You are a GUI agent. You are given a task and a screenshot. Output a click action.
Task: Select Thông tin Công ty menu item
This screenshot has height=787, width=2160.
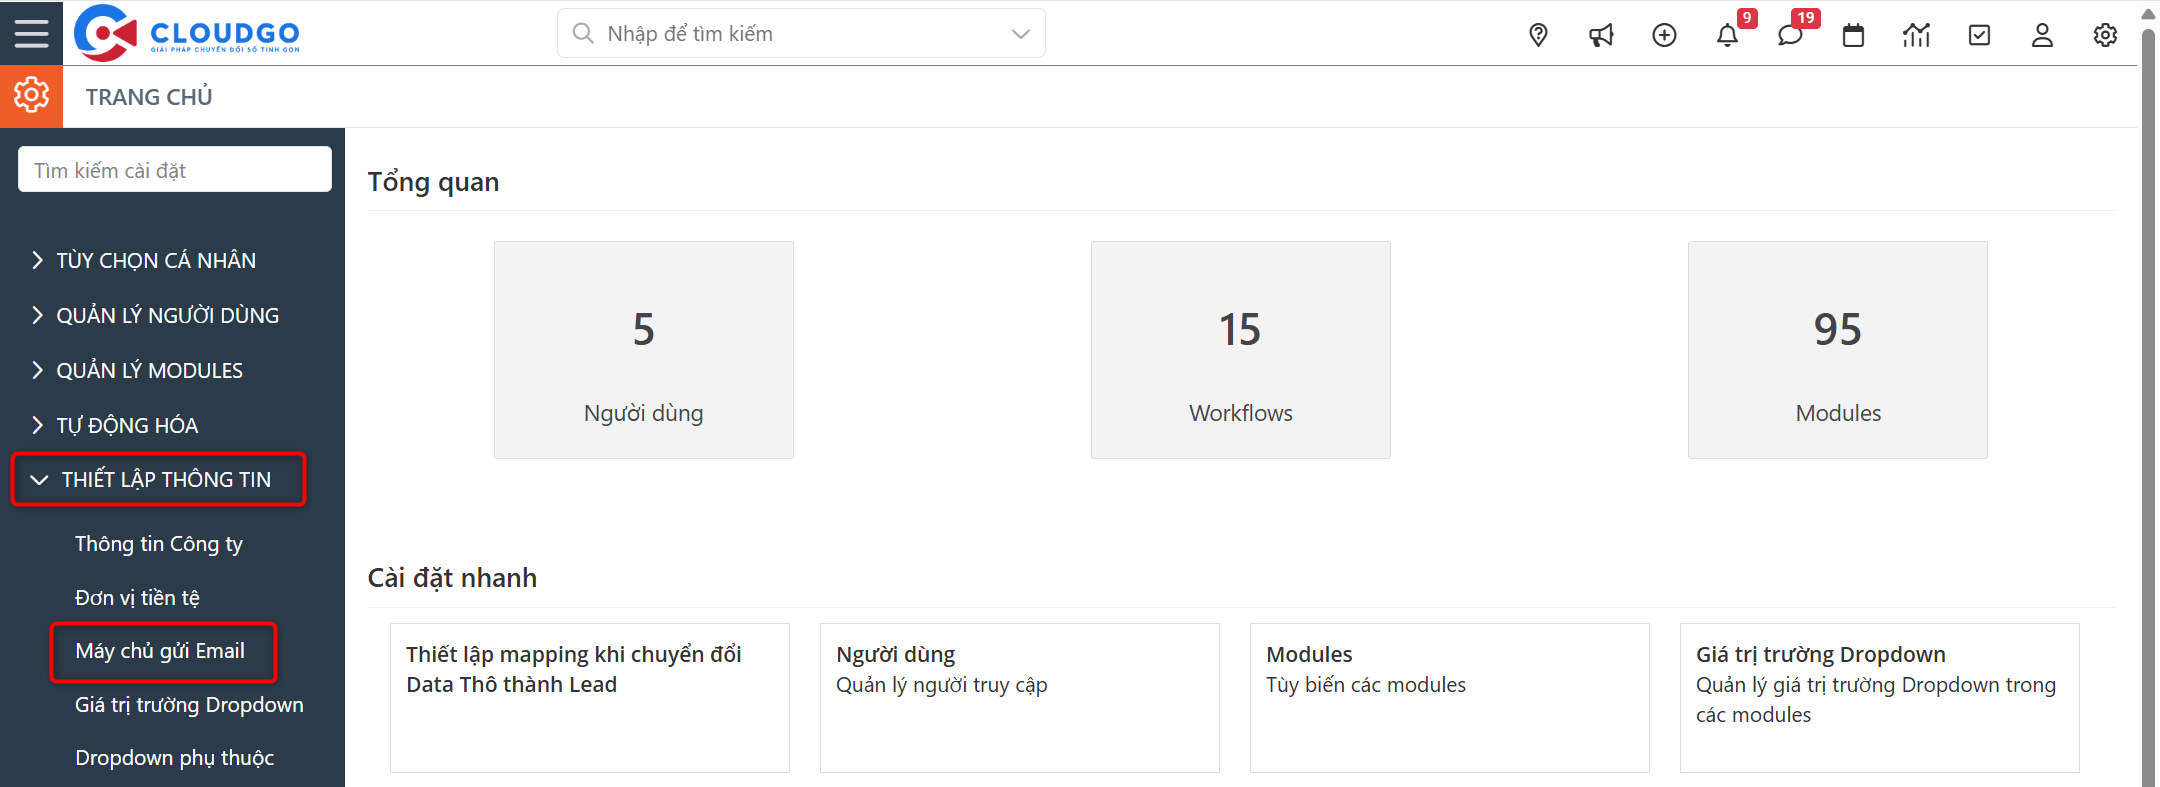(x=159, y=544)
